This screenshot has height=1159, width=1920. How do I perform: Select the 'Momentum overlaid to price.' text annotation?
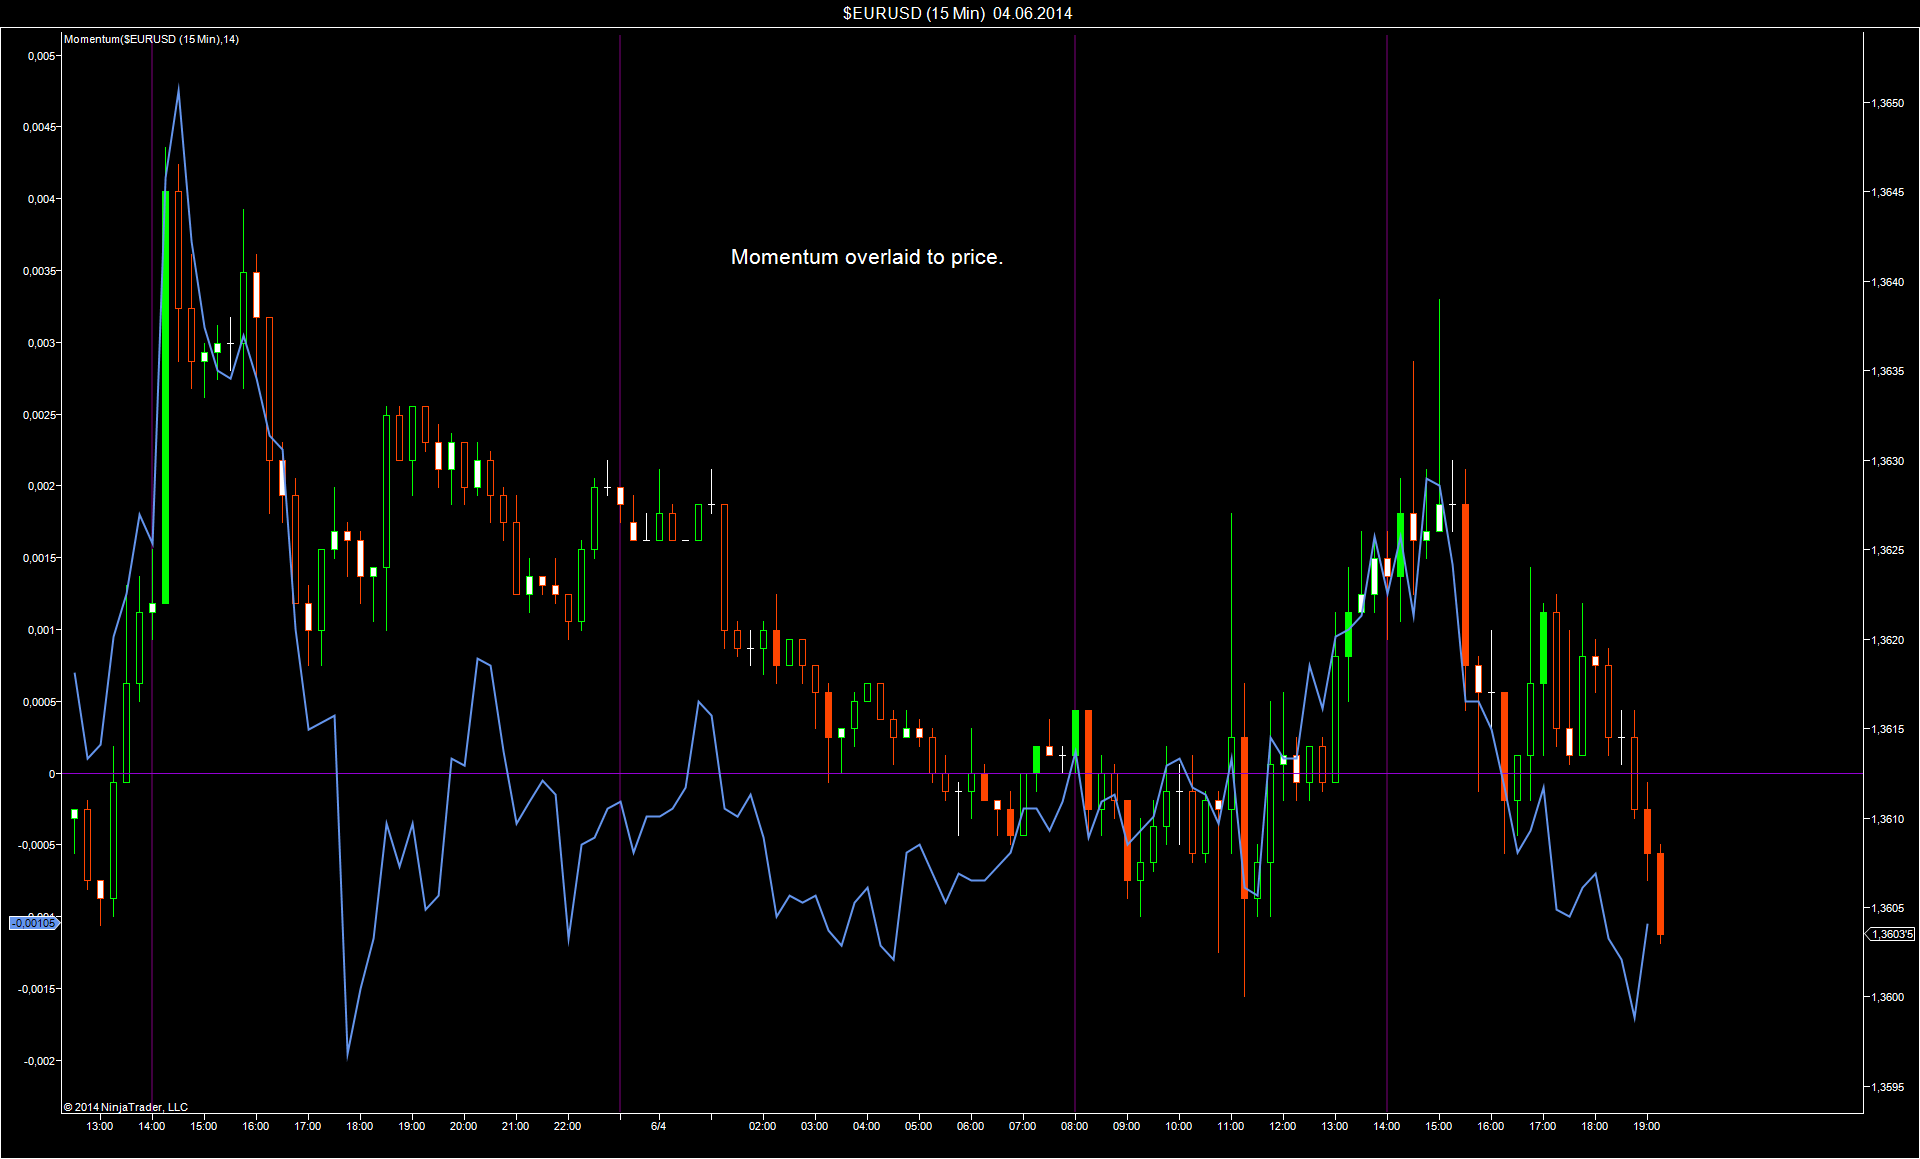[x=866, y=257]
